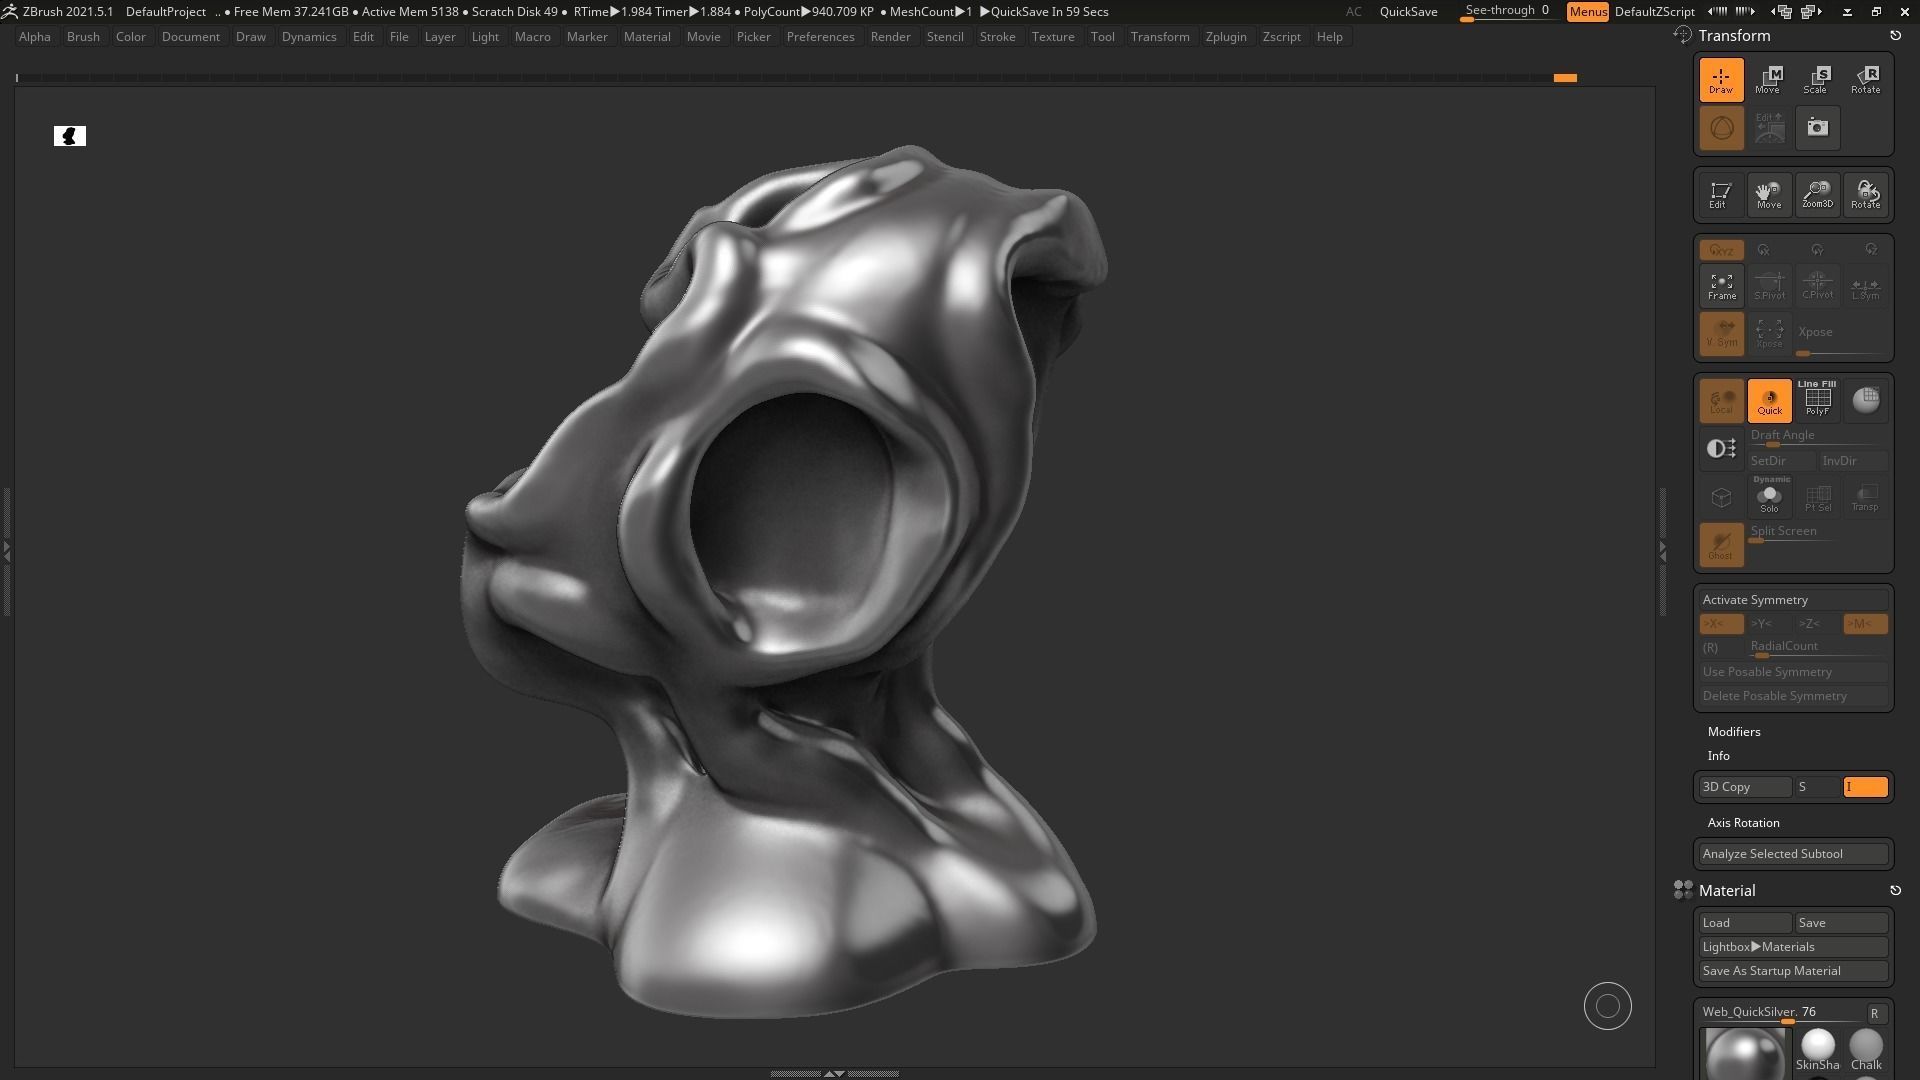1920x1080 pixels.
Task: Click the Rotate view lock icon
Action: 1865,194
